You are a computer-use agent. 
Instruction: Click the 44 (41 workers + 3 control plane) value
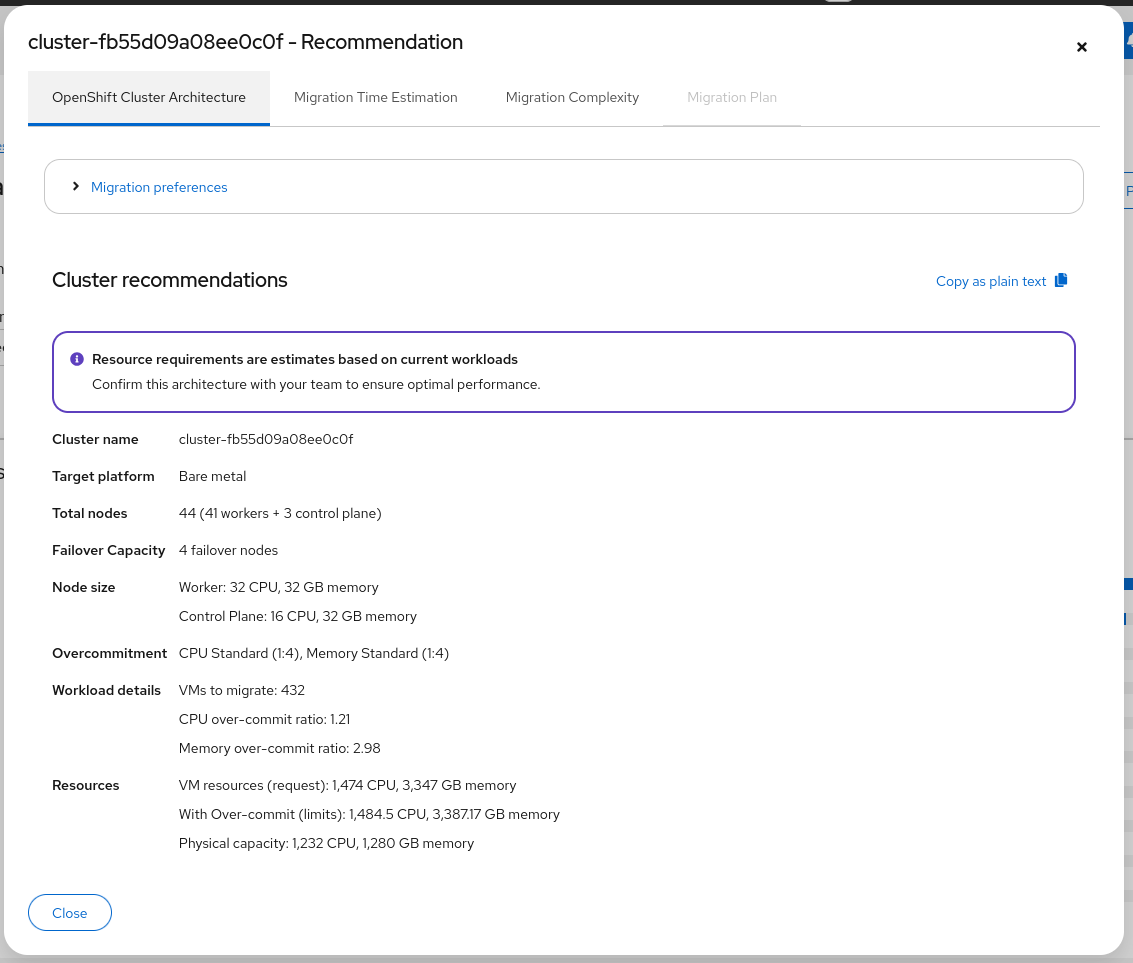pos(280,513)
